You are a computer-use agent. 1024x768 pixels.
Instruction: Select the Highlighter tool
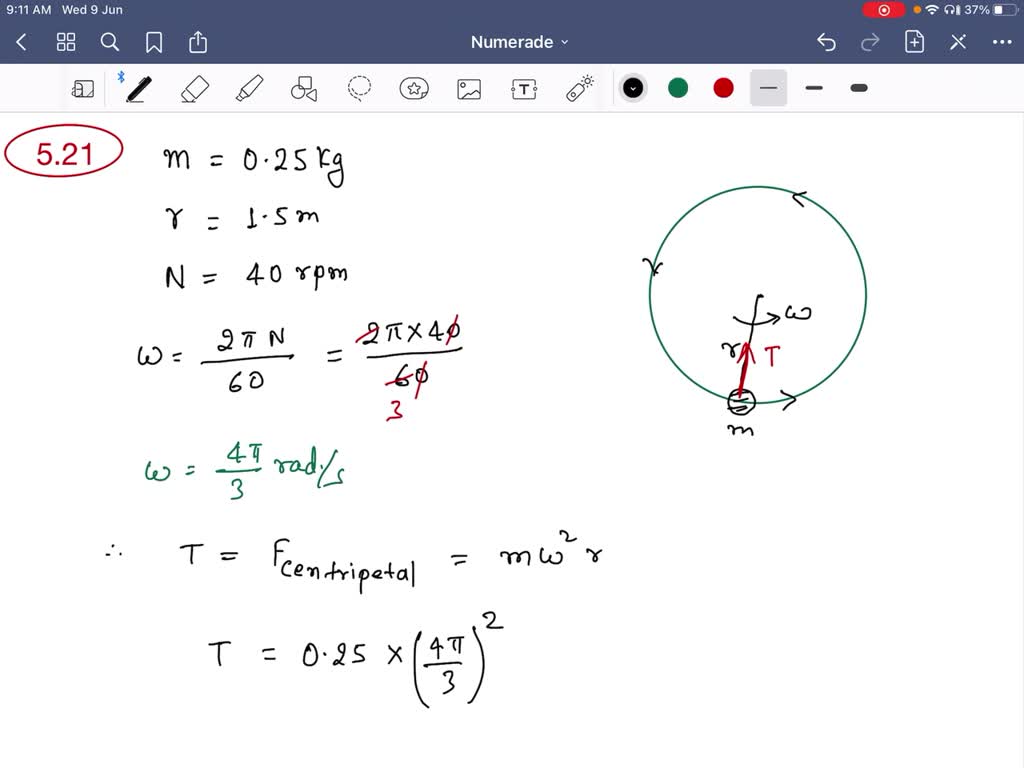(x=250, y=88)
